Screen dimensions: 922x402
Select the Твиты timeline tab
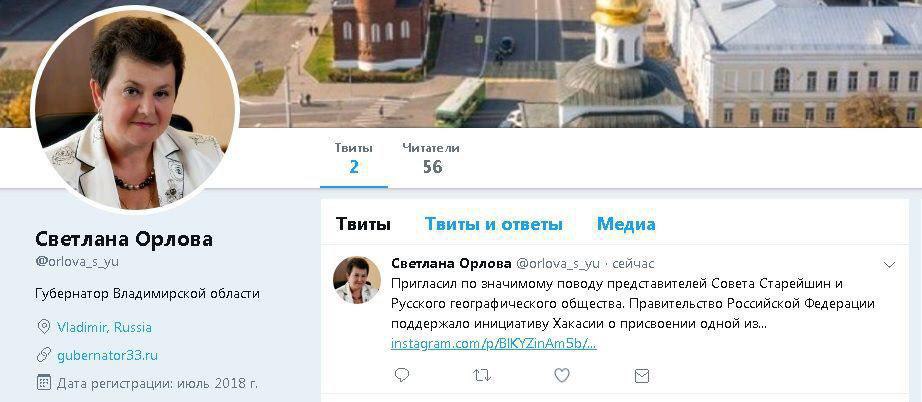point(363,224)
